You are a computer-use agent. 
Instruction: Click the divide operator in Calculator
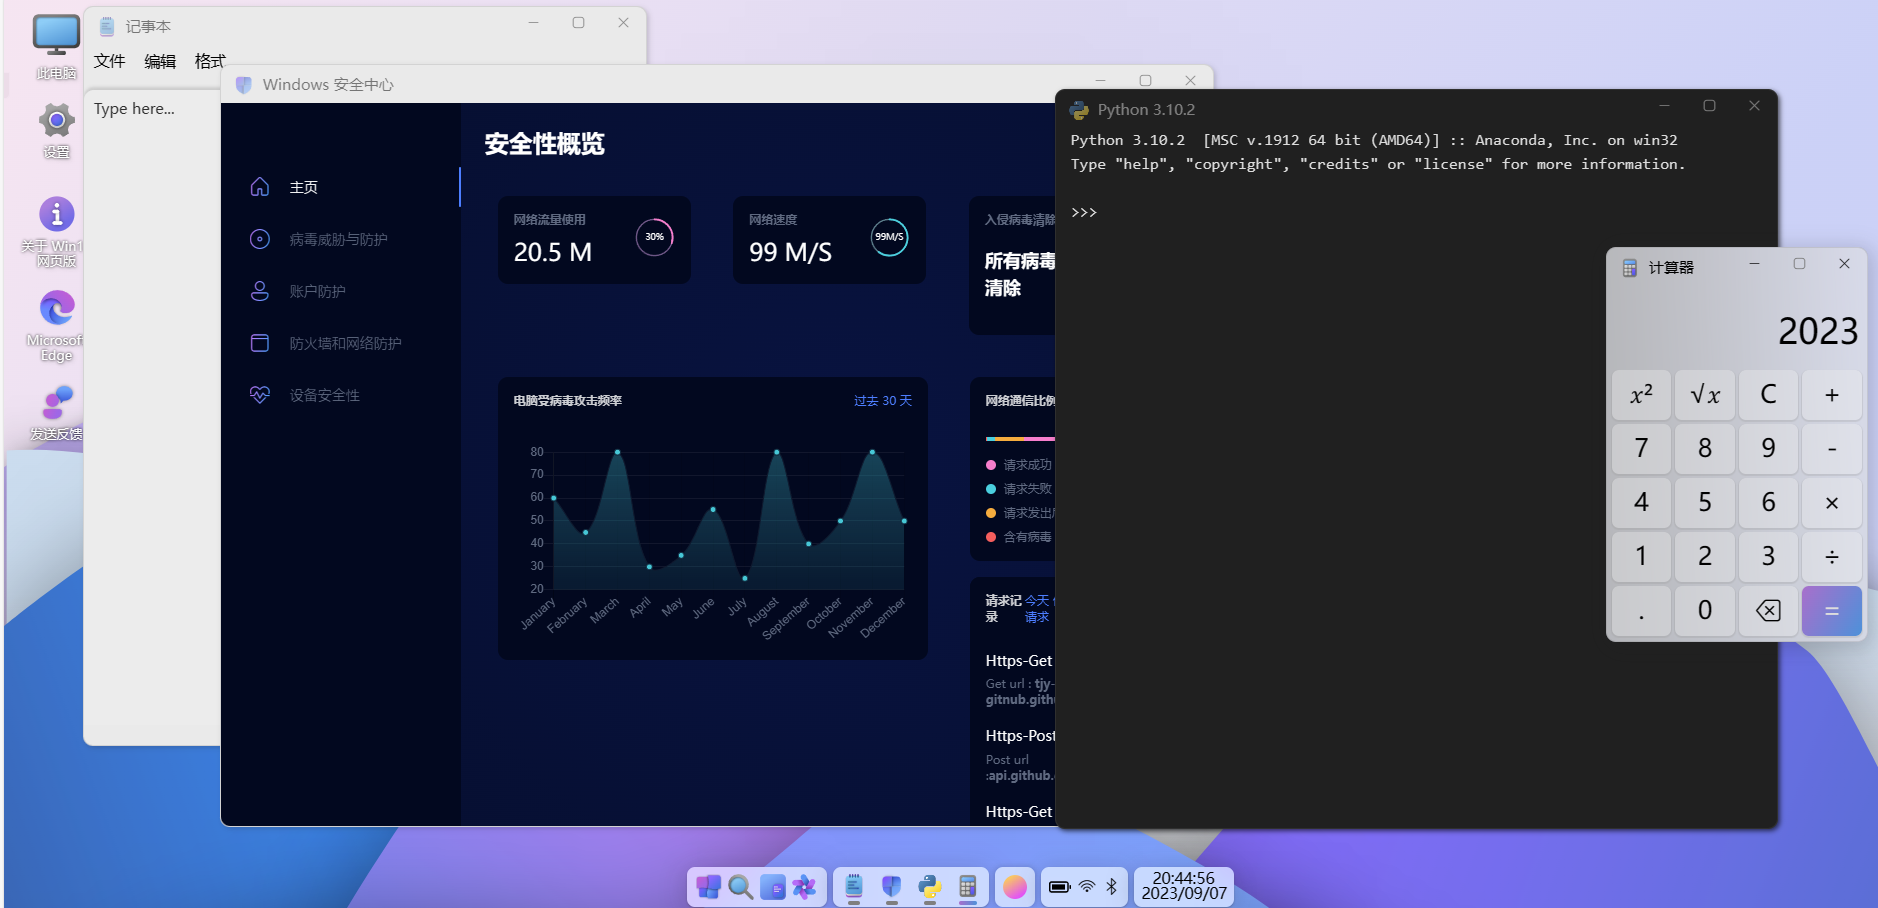(1832, 556)
